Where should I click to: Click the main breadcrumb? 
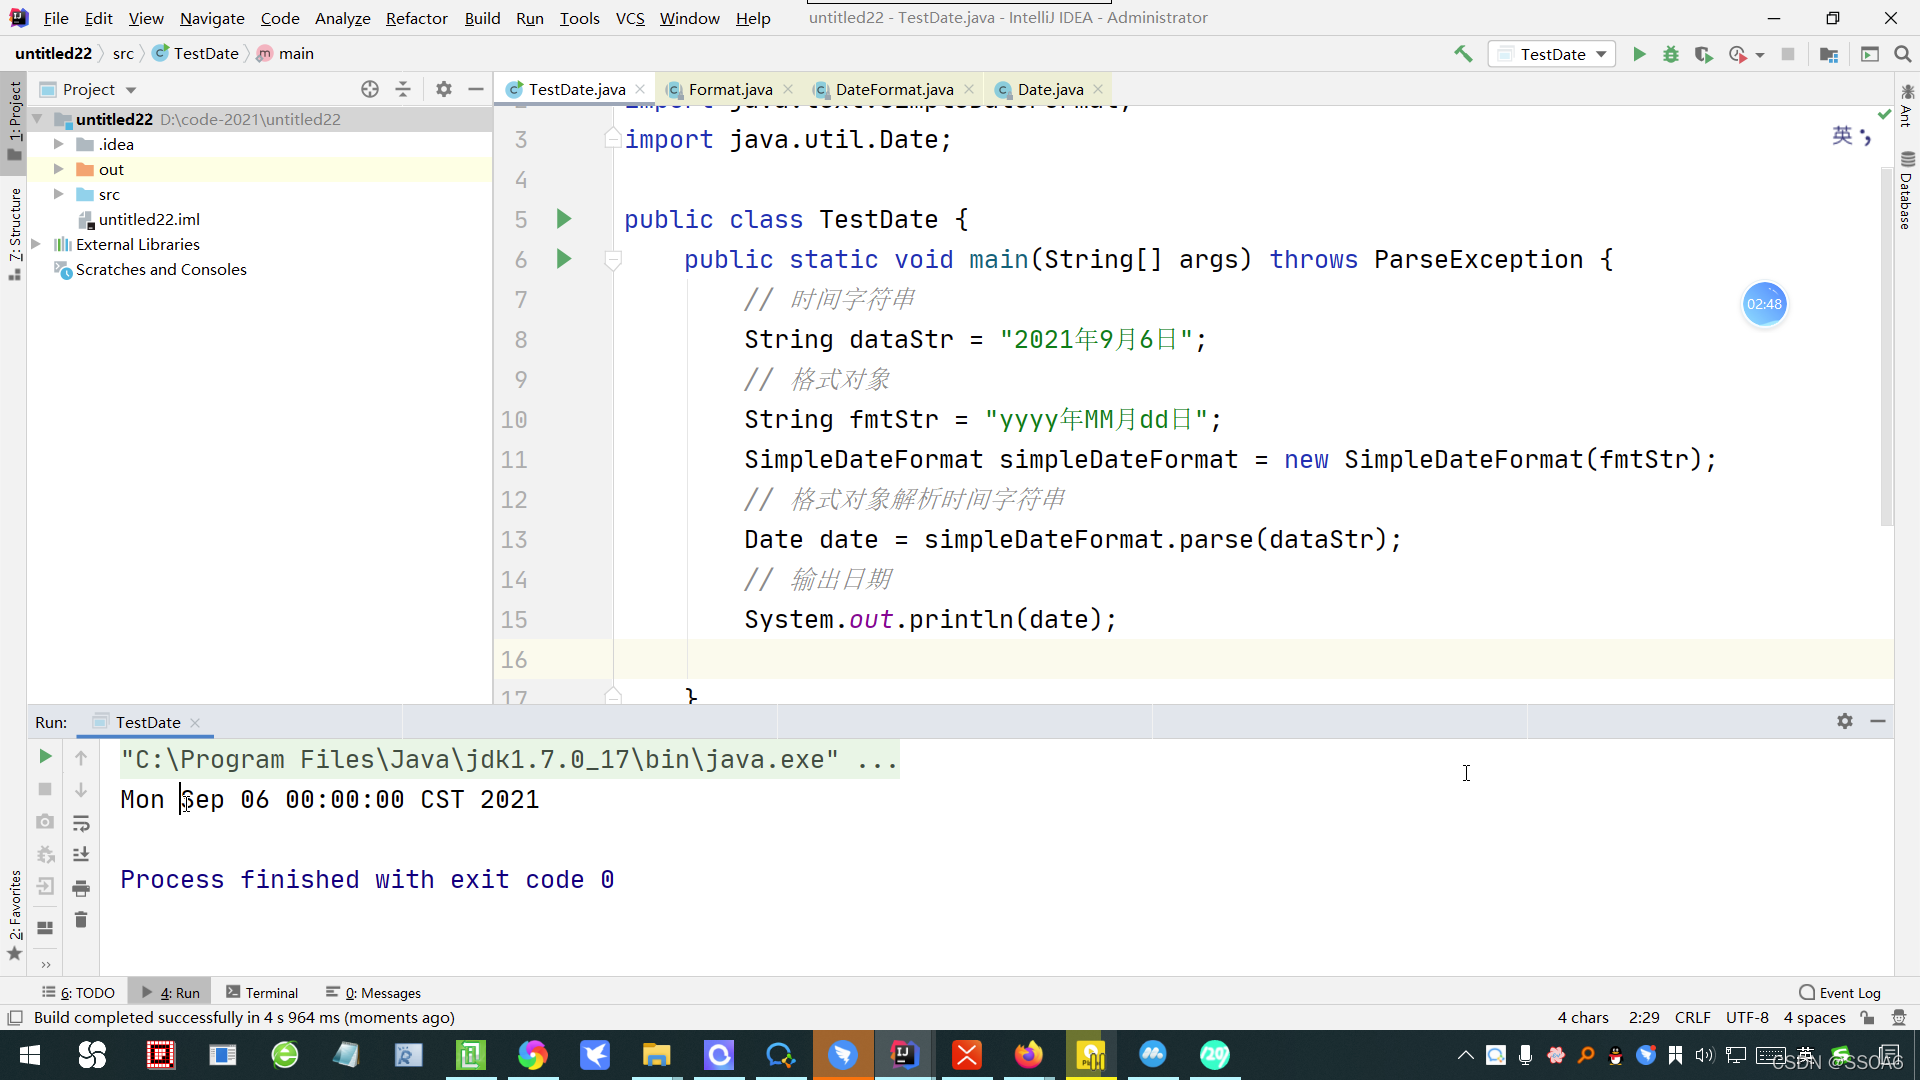tap(286, 53)
